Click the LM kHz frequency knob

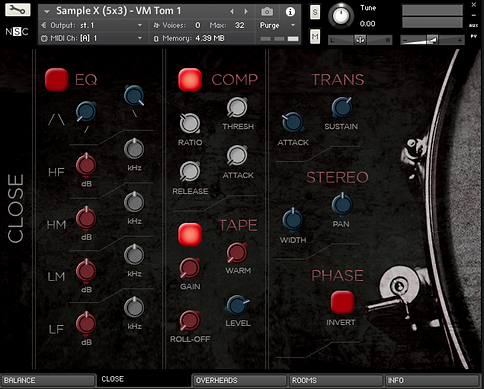tap(134, 255)
